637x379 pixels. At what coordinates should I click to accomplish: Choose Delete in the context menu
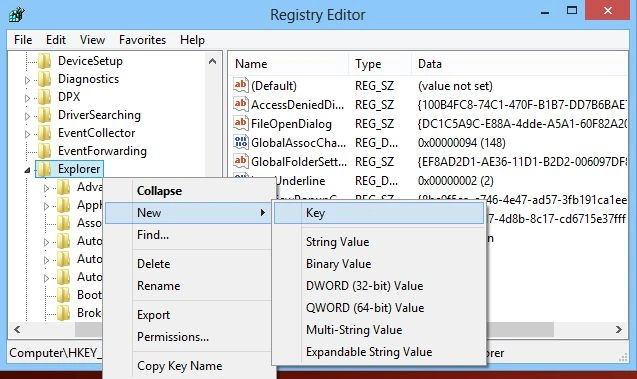(x=188, y=264)
